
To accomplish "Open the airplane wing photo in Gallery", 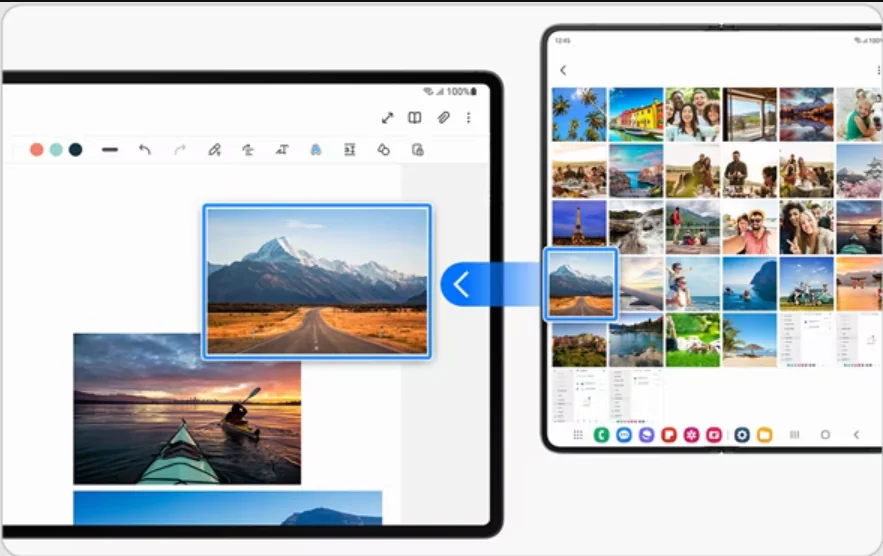I will (641, 284).
